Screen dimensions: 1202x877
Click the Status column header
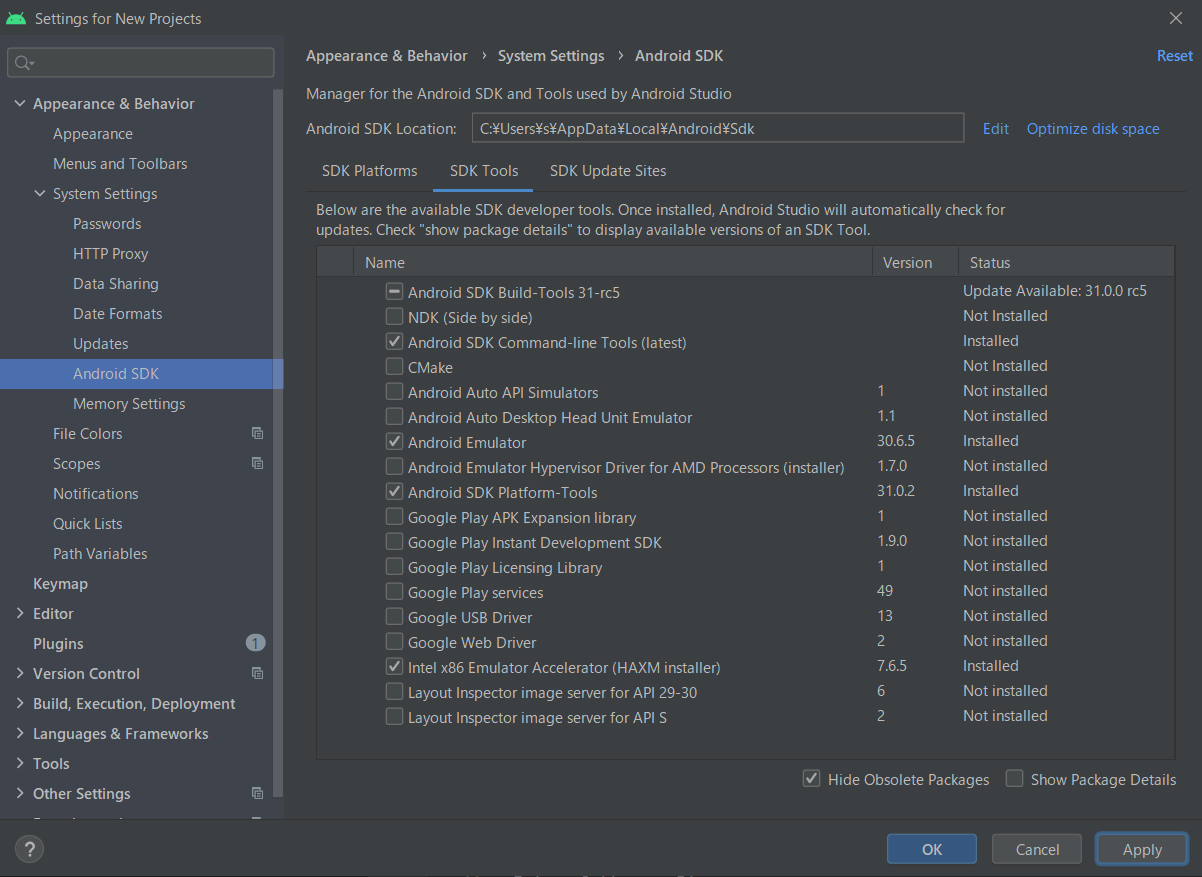[x=1066, y=262]
